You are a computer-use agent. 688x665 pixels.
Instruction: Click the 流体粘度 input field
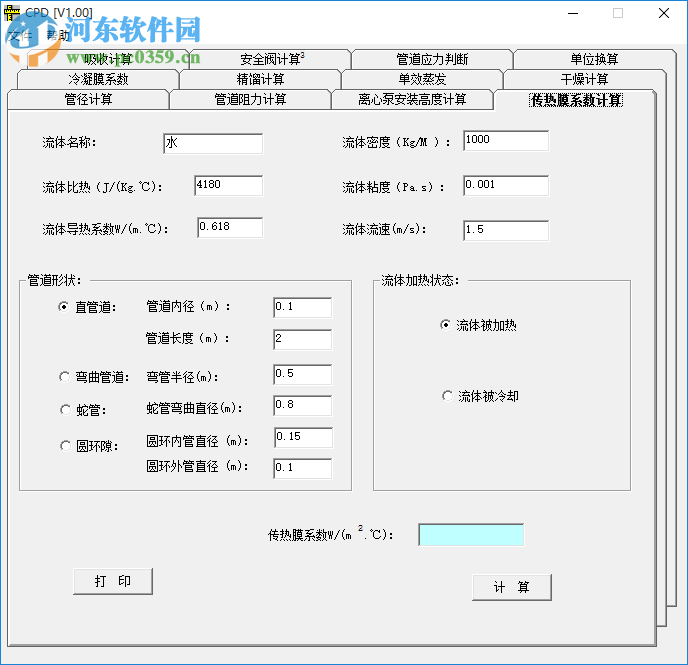coord(506,186)
